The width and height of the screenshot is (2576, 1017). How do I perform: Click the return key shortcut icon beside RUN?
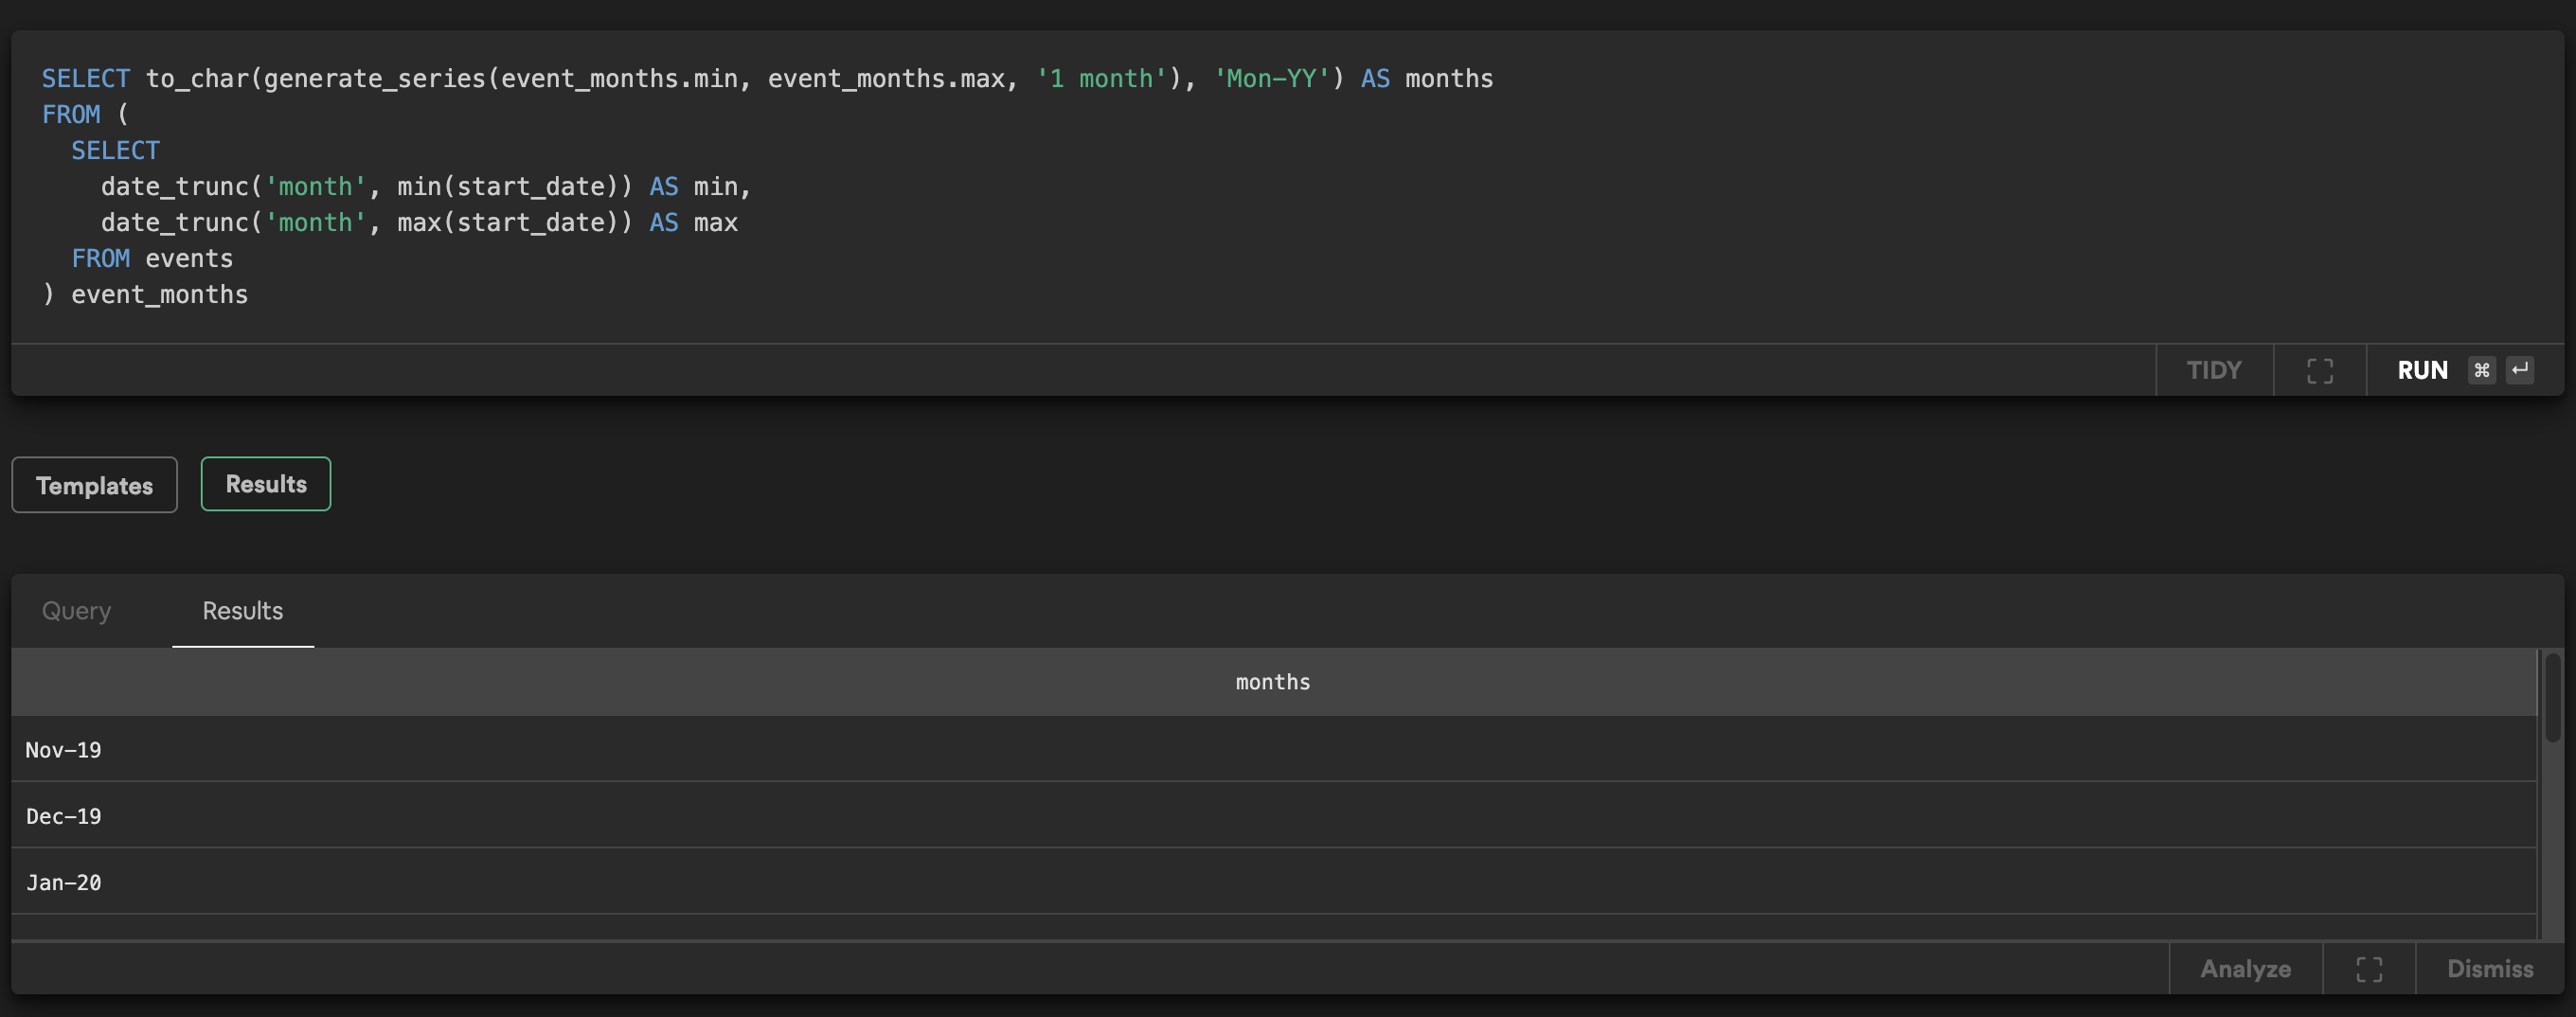[x=2520, y=369]
